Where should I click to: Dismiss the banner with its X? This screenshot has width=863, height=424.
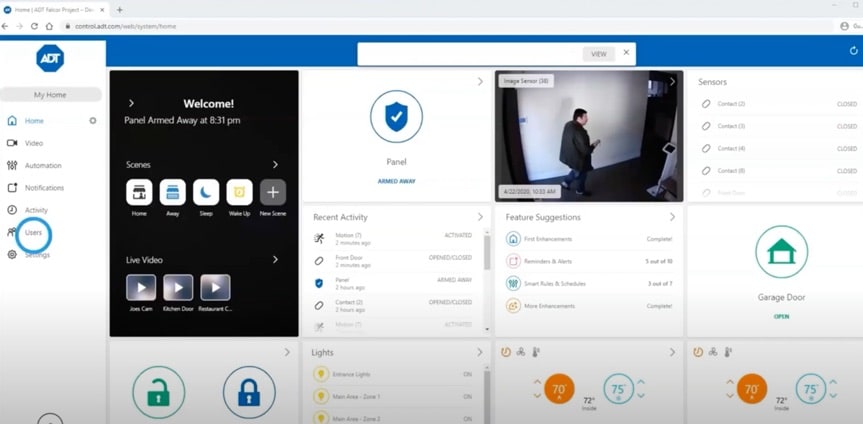(626, 52)
